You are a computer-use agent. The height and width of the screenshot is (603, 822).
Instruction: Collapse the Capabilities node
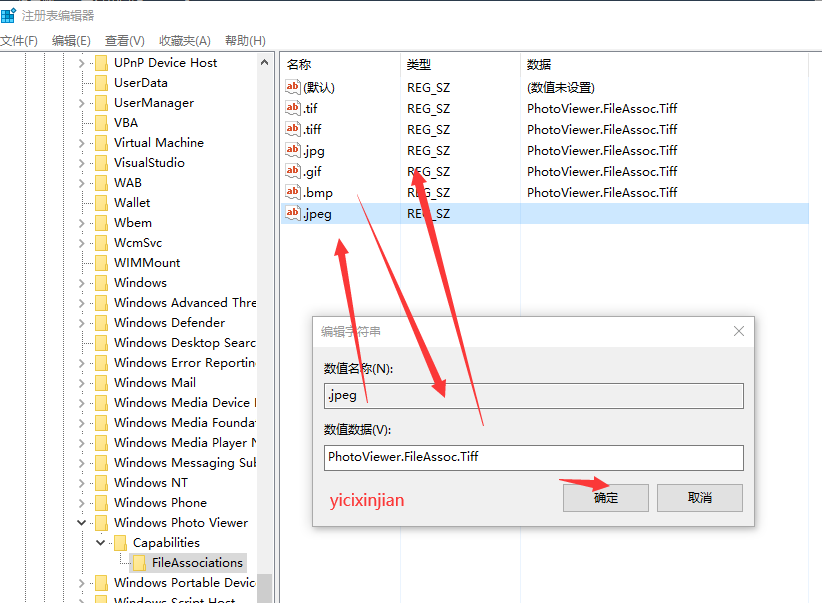pos(100,542)
